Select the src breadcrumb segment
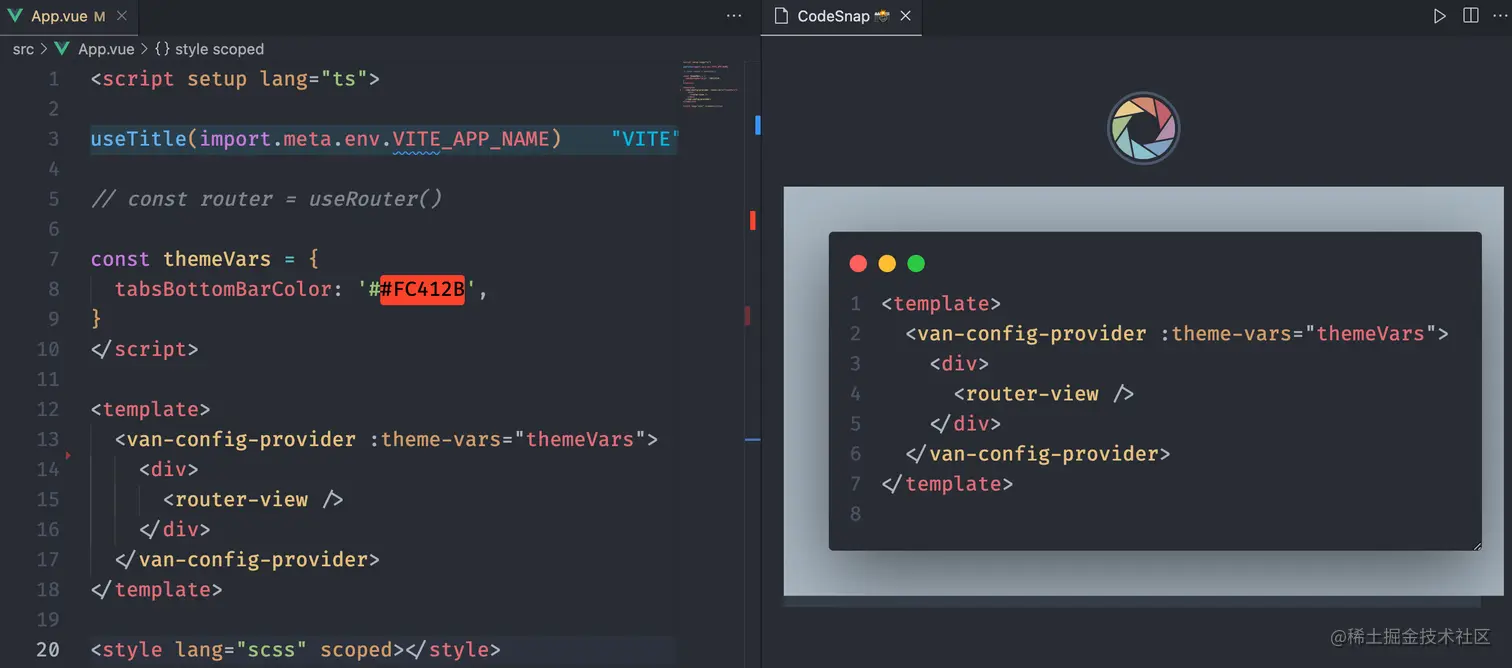 (23, 49)
